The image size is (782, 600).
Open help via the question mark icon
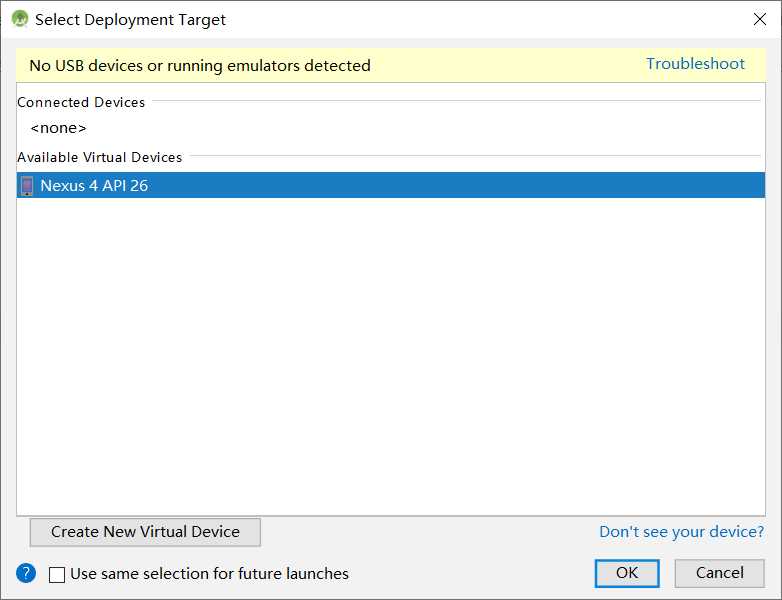pyautogui.click(x=26, y=573)
